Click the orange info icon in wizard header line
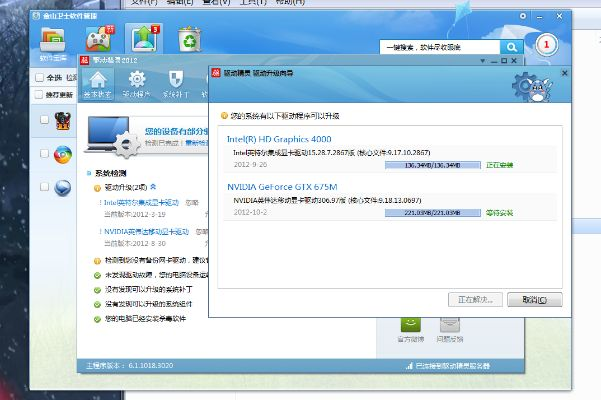601x400 pixels. pos(225,116)
